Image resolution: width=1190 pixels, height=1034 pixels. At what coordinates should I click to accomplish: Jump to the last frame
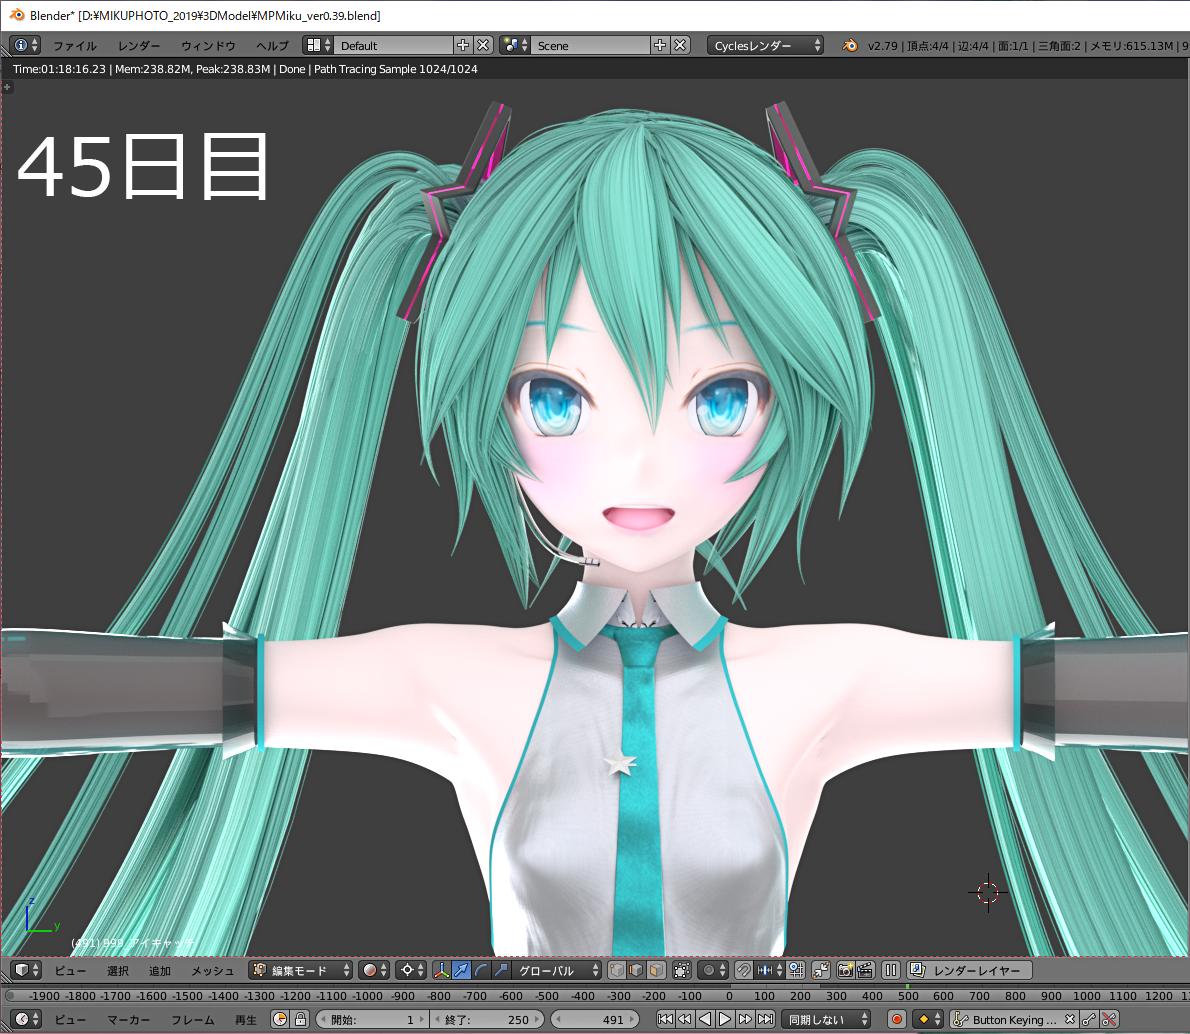click(x=766, y=1019)
